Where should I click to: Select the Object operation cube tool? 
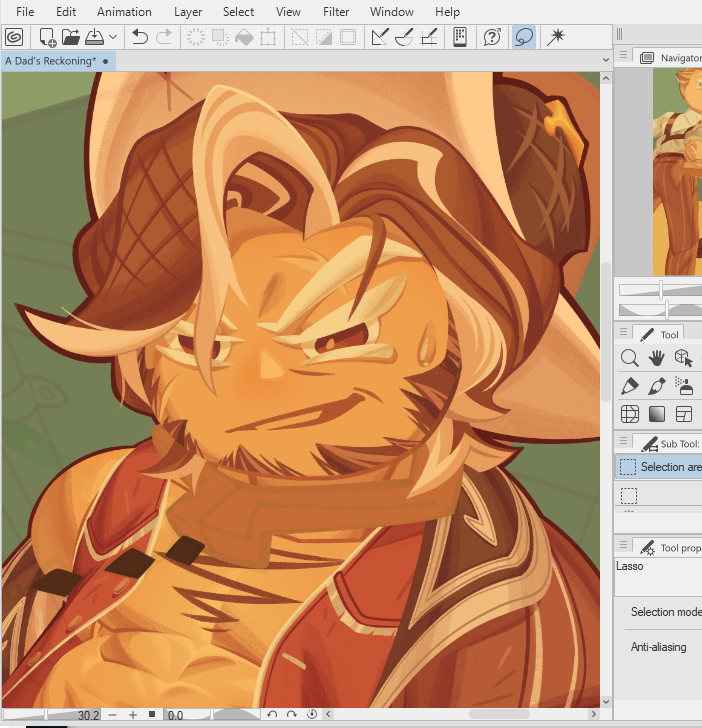(x=683, y=358)
